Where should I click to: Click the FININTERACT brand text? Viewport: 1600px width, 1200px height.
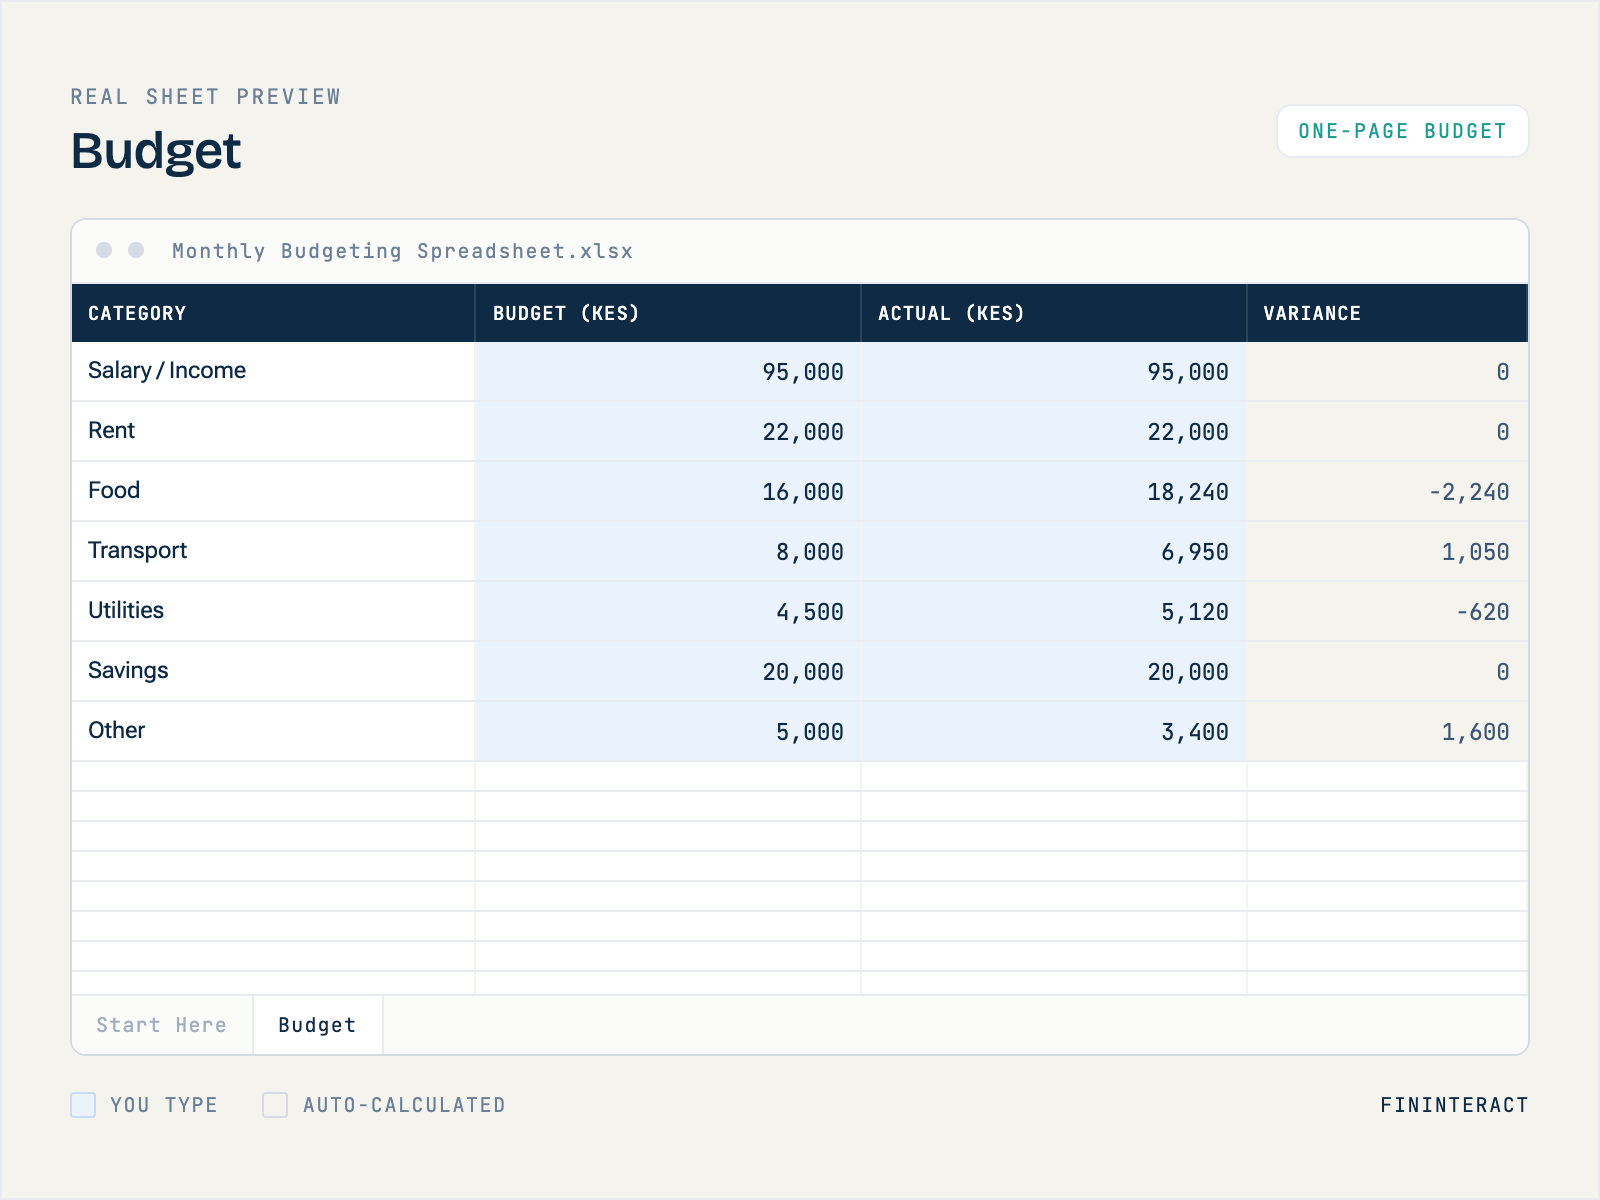point(1454,1105)
